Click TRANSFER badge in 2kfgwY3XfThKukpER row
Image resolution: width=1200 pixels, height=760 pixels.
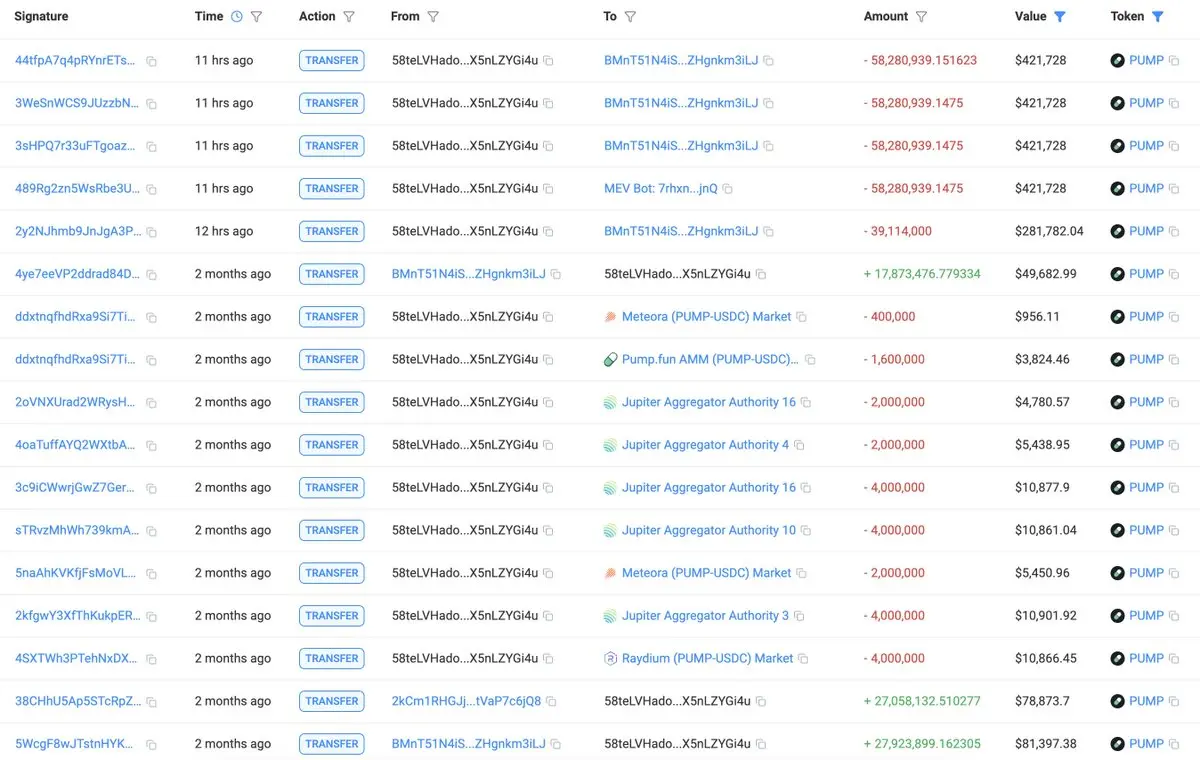pos(332,616)
